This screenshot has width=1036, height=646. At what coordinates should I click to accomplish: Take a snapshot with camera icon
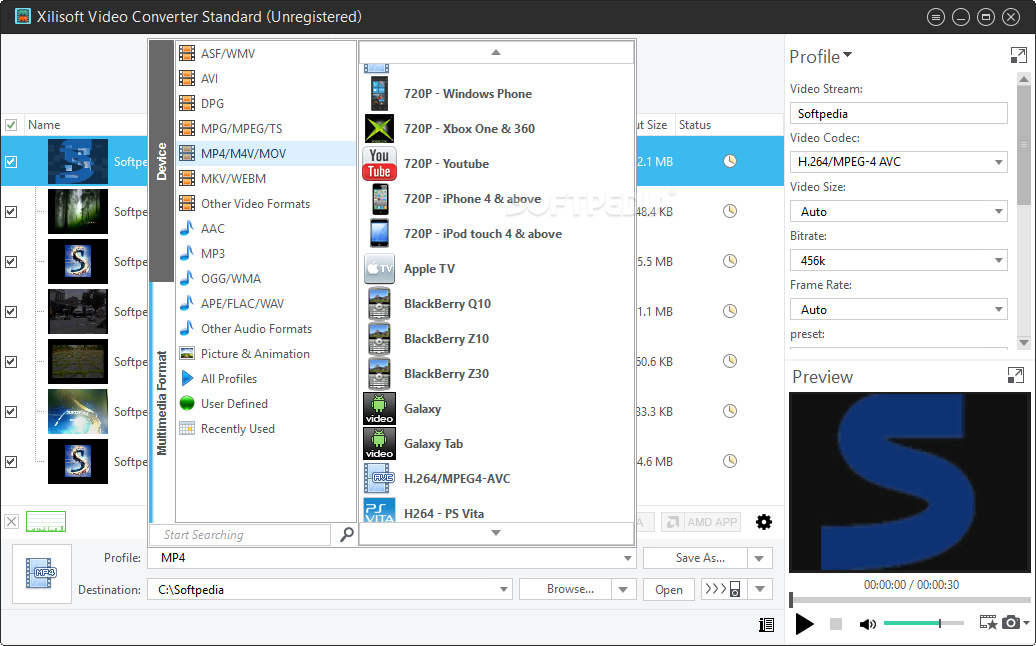point(1010,622)
